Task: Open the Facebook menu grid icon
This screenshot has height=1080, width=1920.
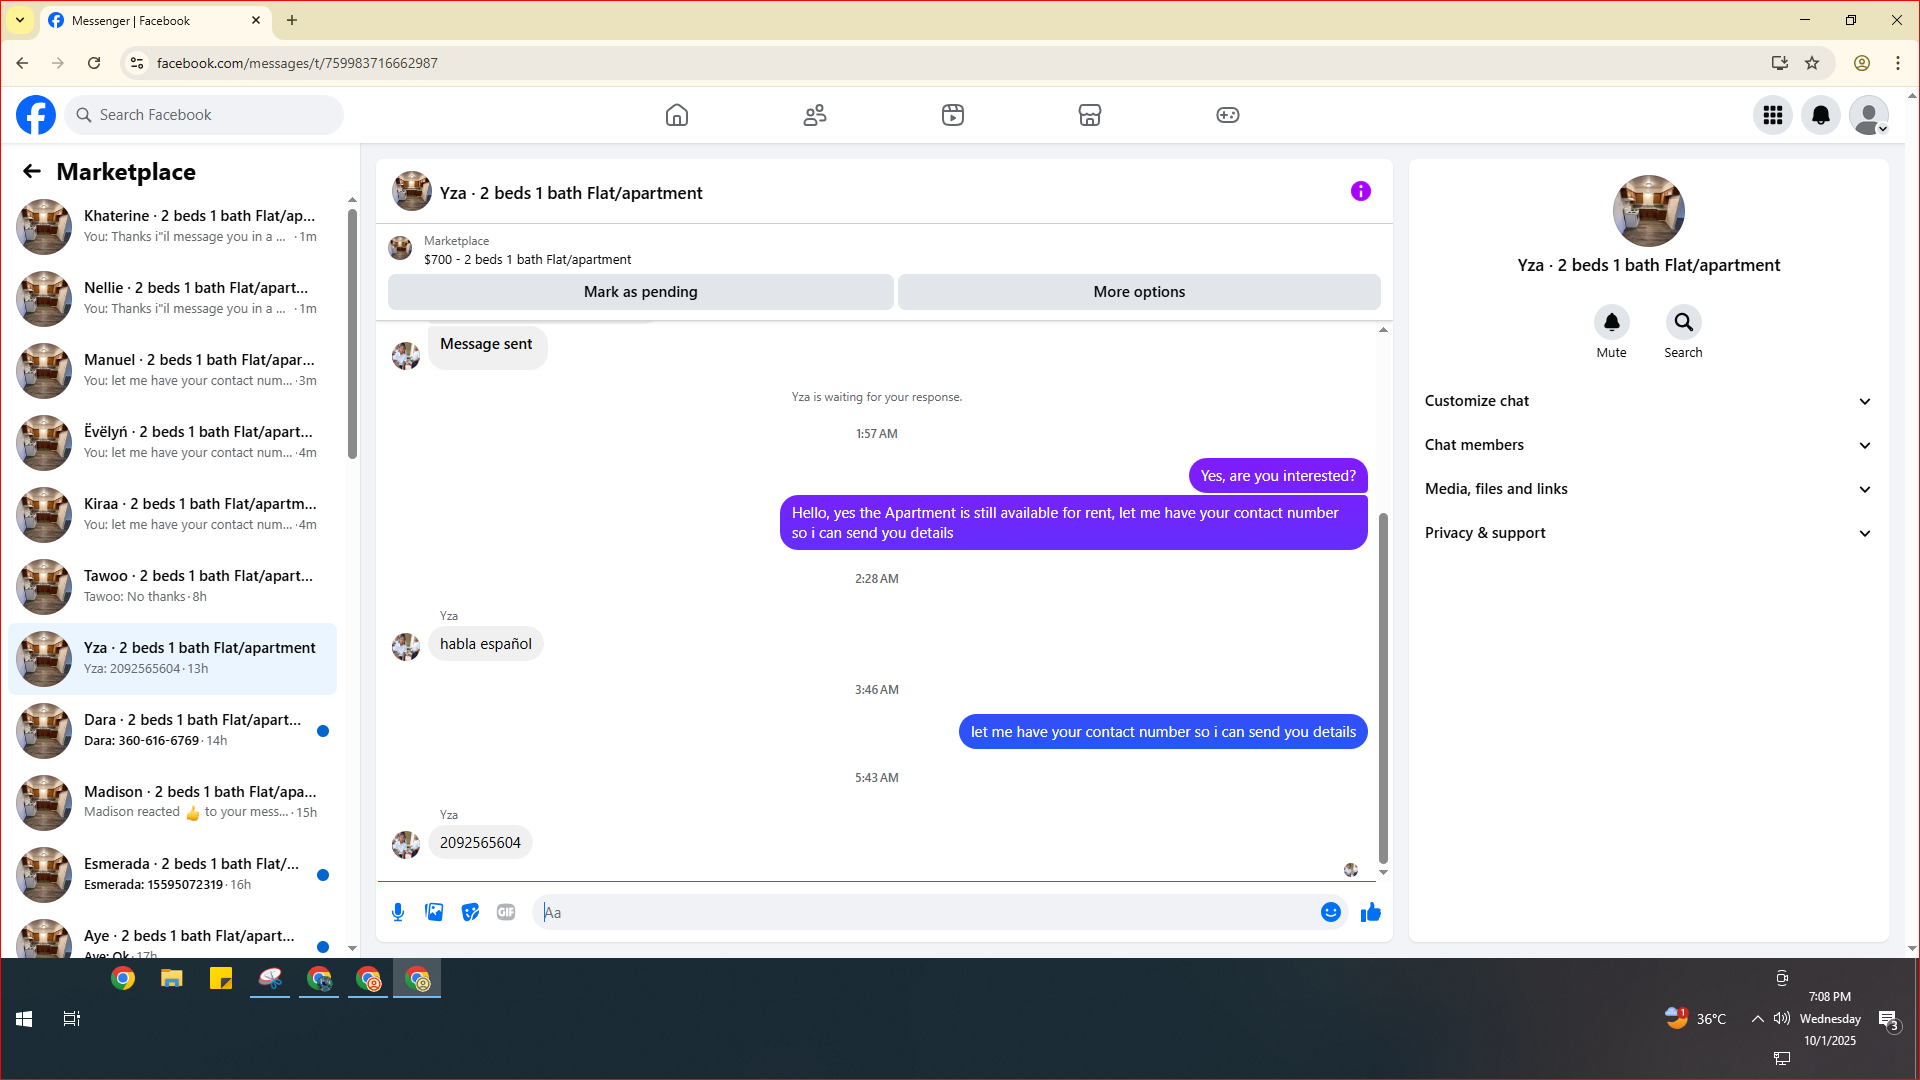Action: click(x=1773, y=115)
